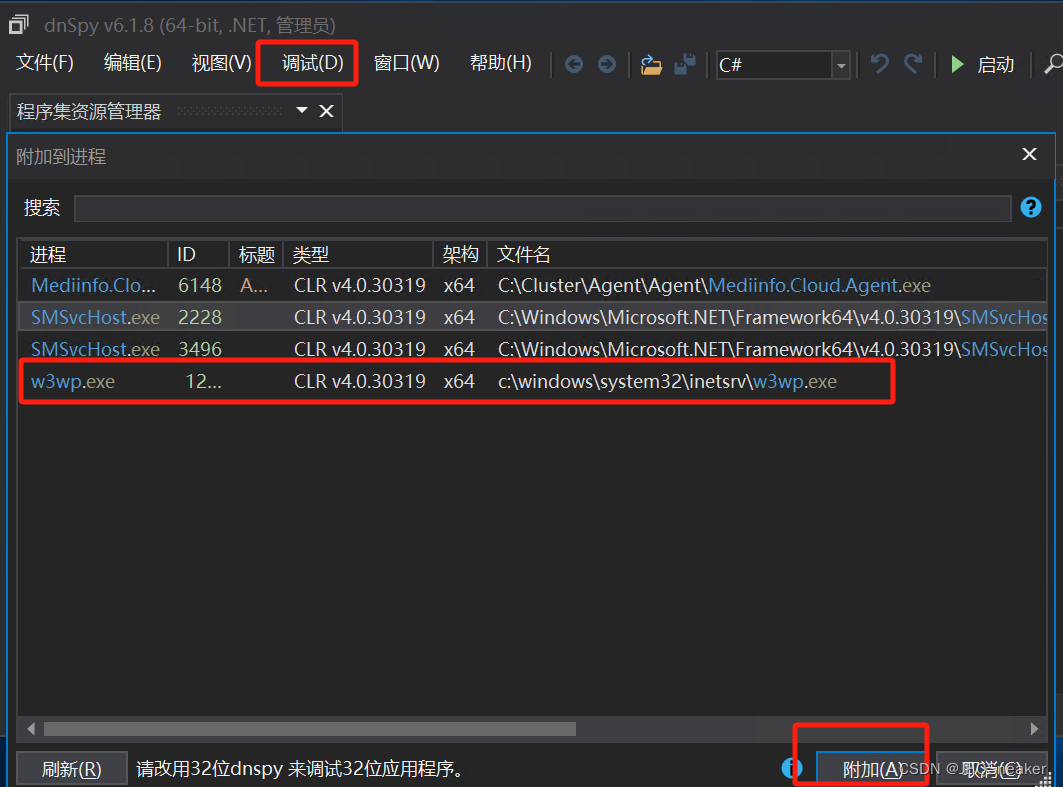
Task: Expand the C# combo box arrow
Action: pyautogui.click(x=840, y=64)
